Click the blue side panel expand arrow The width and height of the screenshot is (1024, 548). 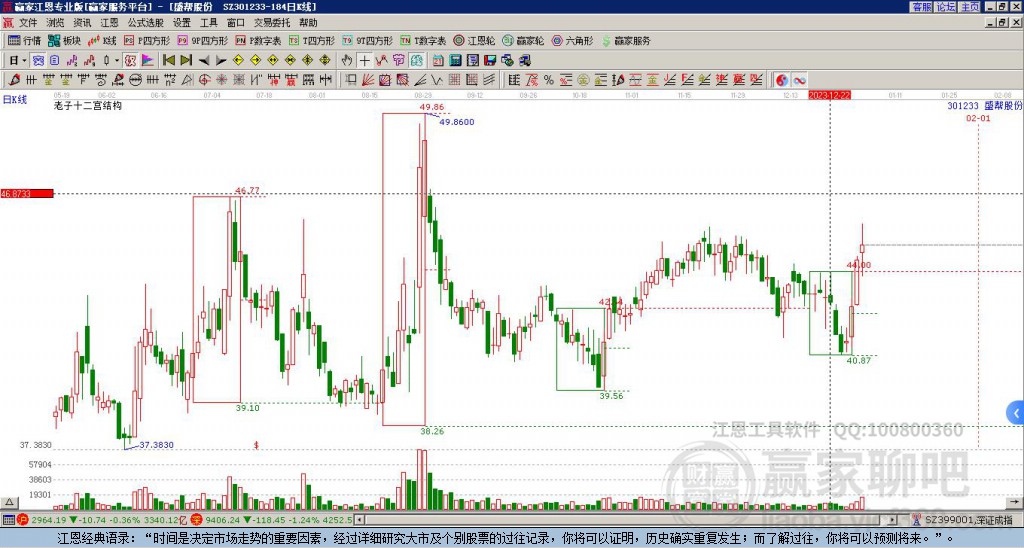(x=1016, y=413)
